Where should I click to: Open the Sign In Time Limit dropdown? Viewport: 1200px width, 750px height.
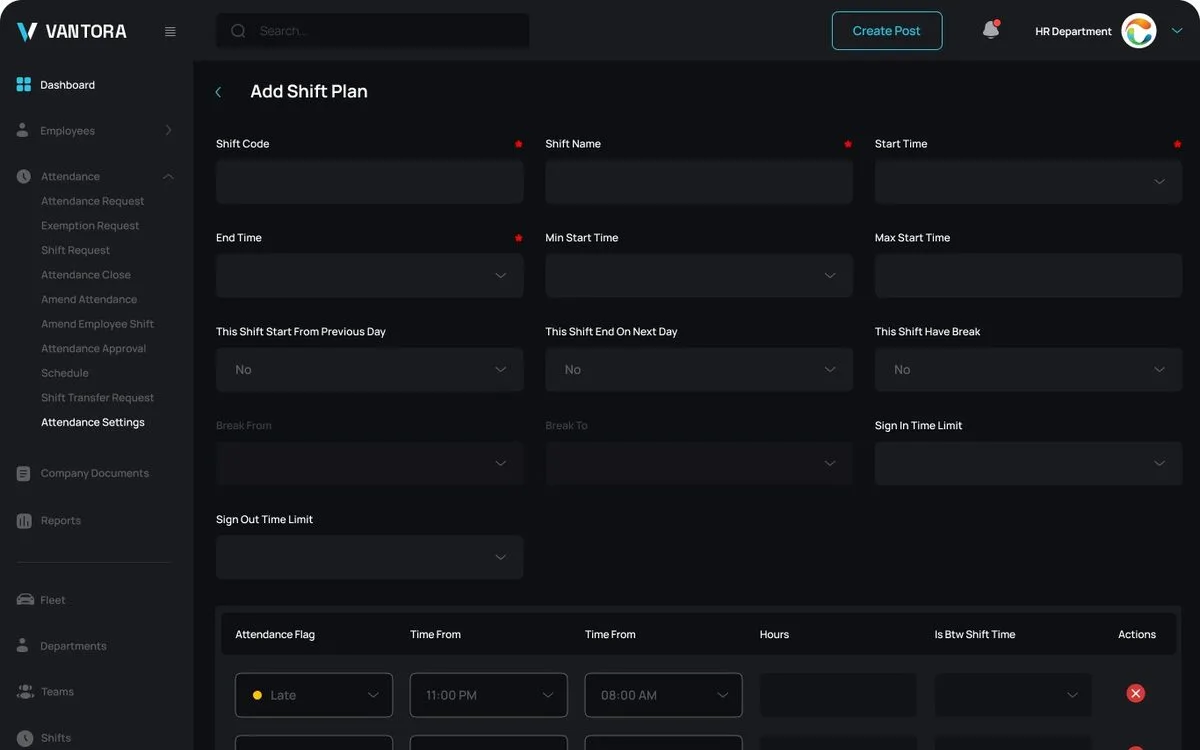[1028, 464]
